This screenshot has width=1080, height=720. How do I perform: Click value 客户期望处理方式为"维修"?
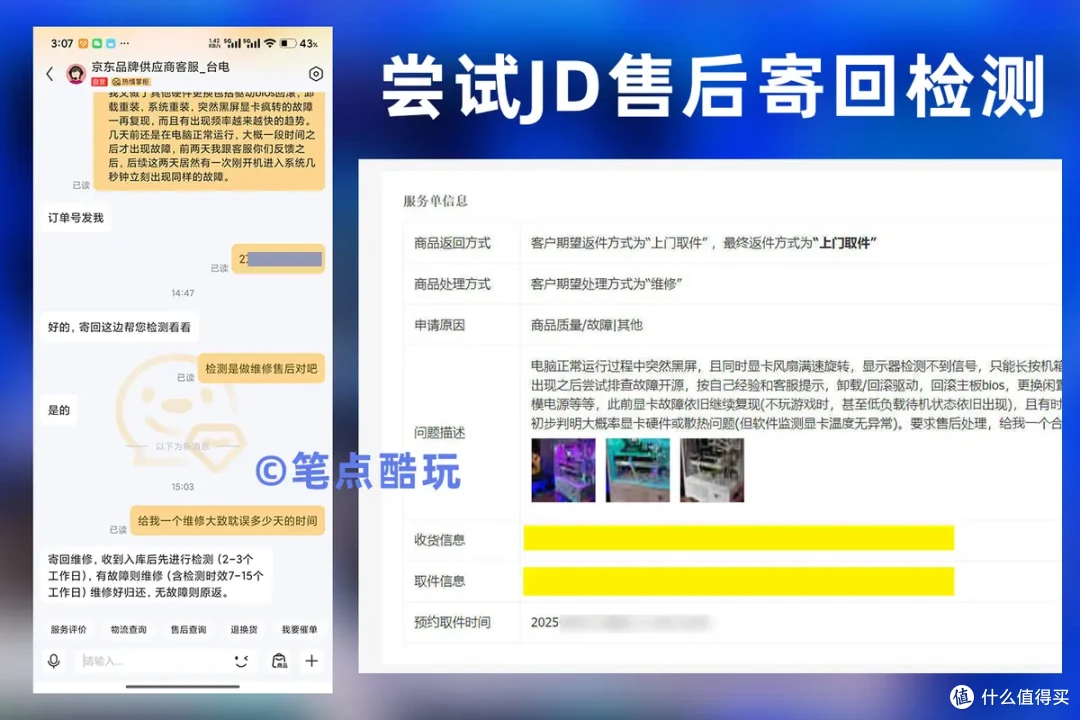point(606,284)
